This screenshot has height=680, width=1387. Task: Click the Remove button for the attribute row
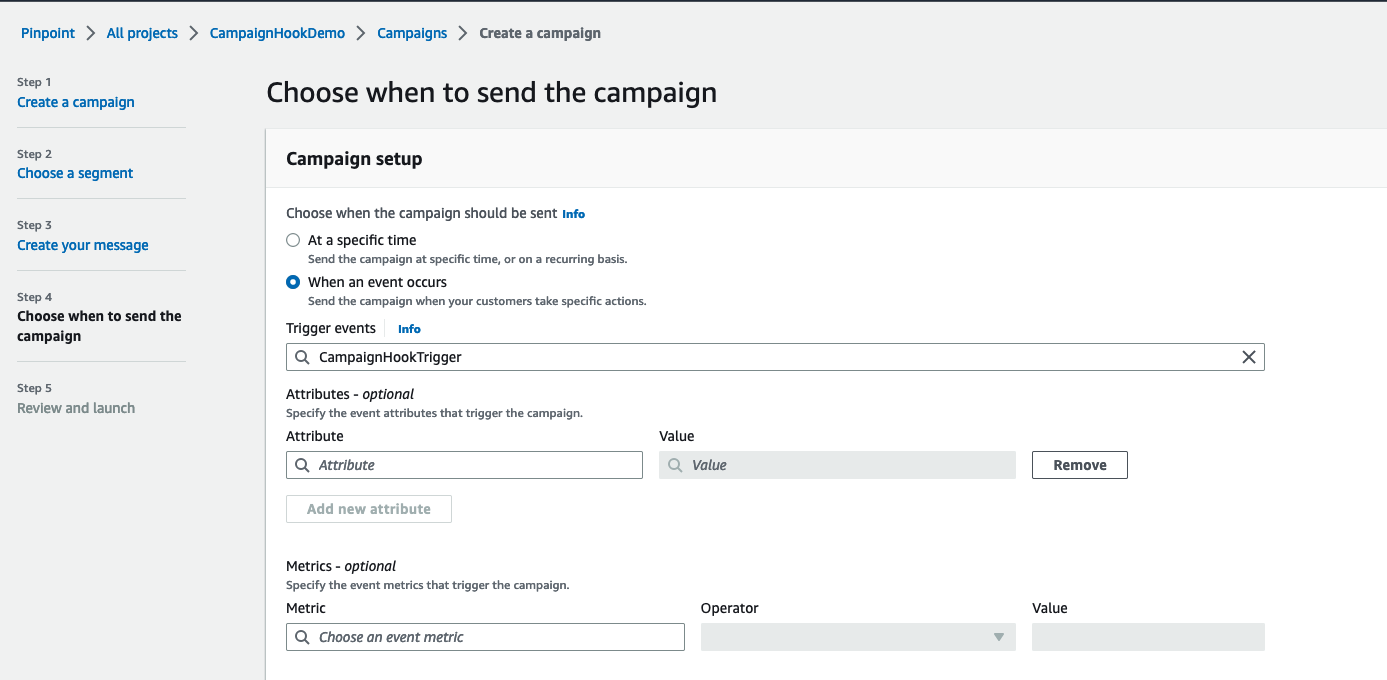tap(1079, 464)
